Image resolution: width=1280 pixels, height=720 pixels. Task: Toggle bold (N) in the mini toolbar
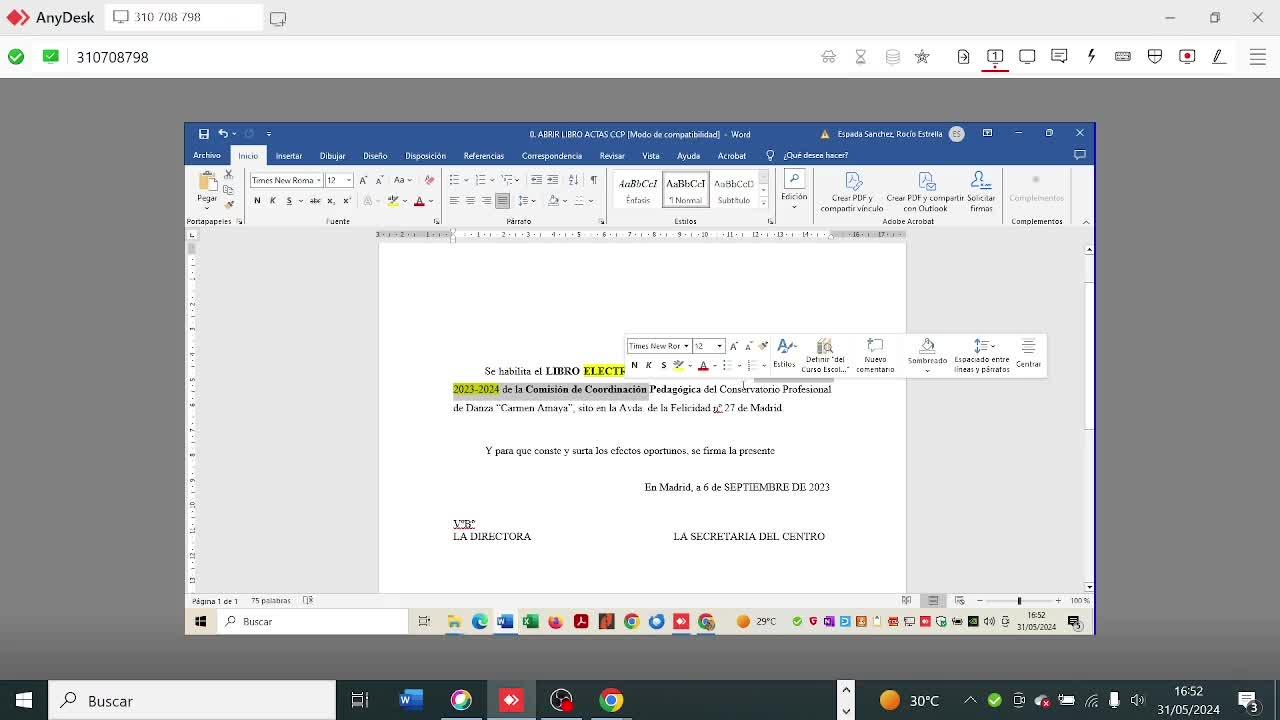[634, 365]
